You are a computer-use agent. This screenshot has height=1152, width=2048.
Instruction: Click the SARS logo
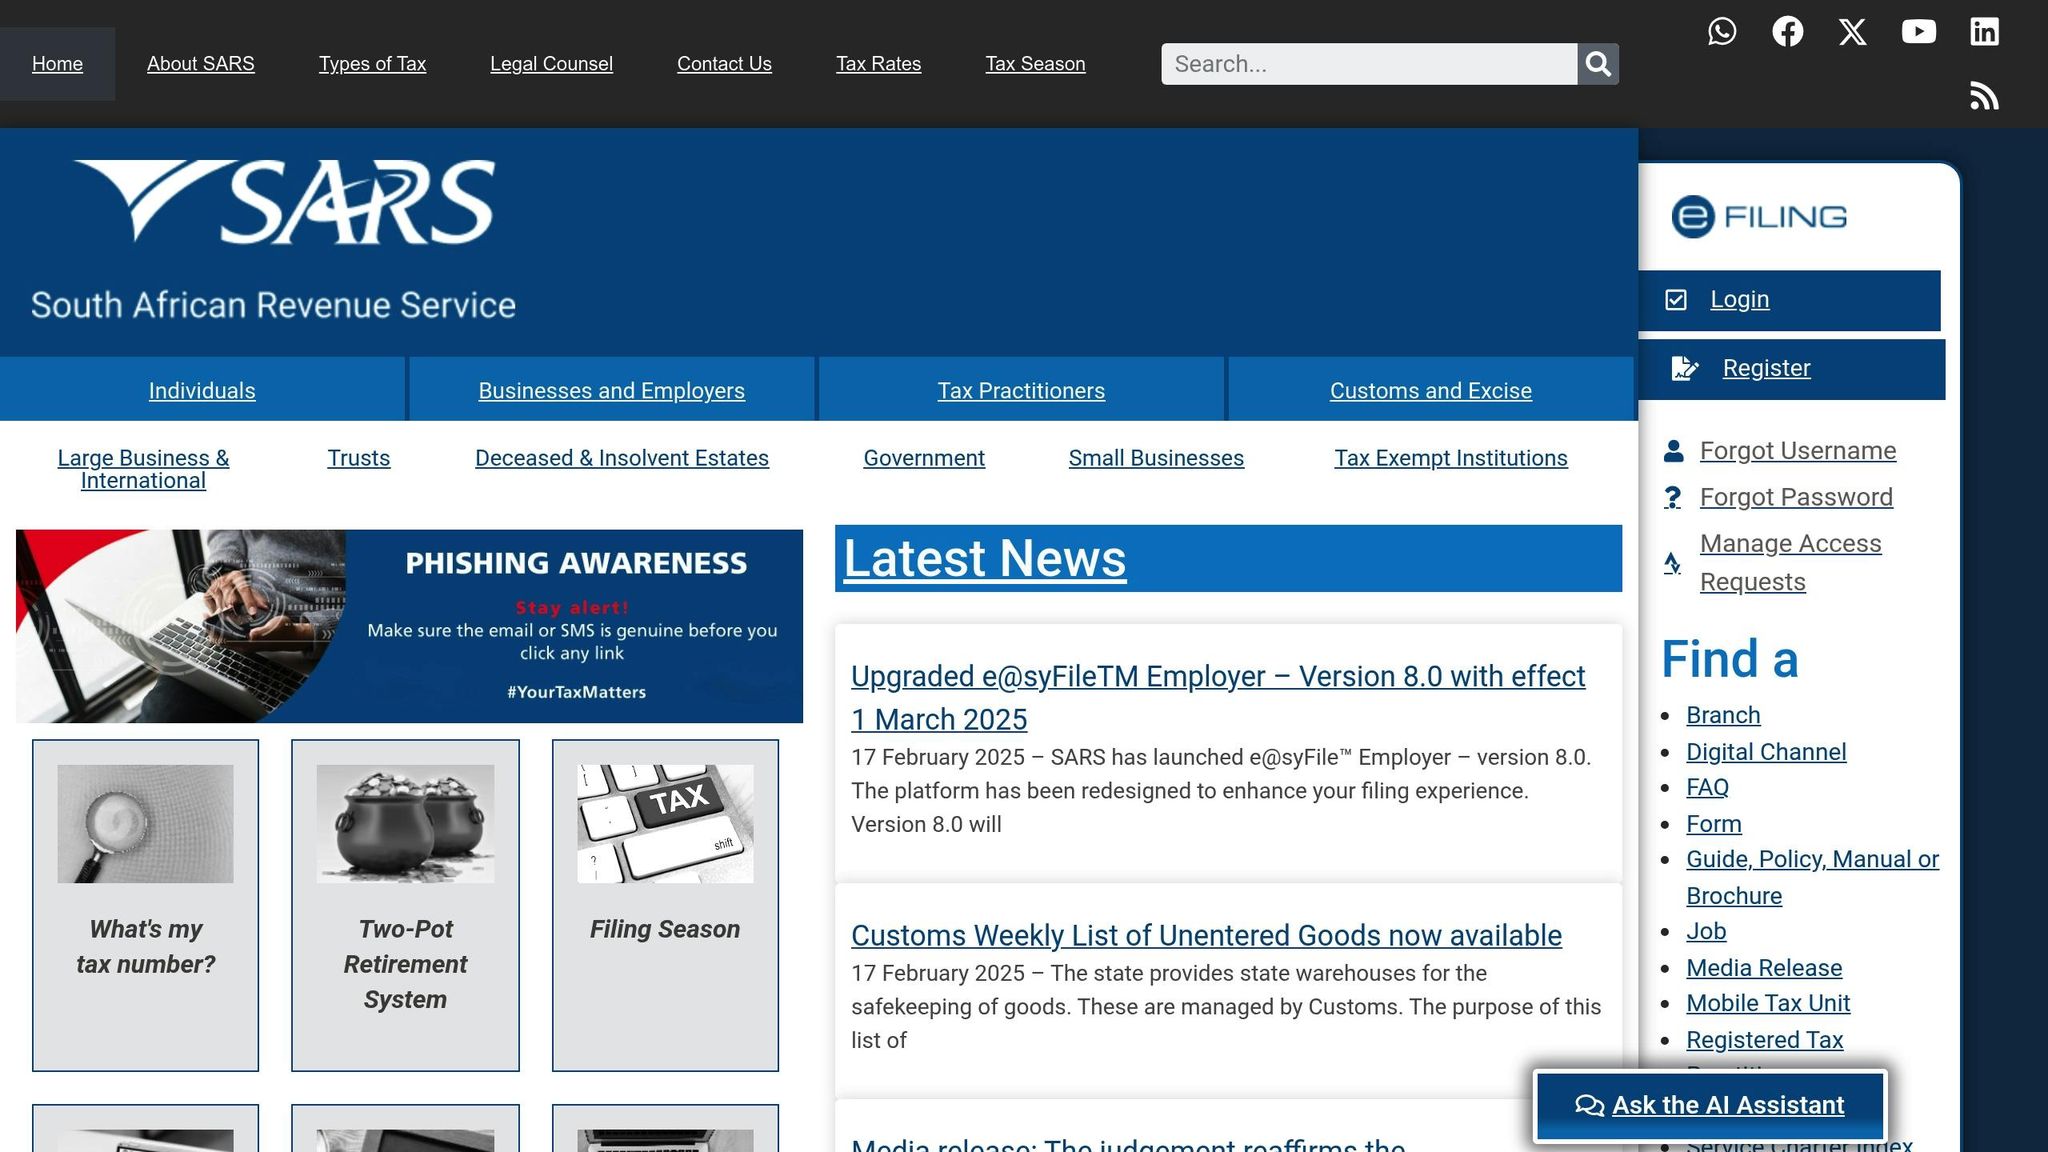pos(284,202)
